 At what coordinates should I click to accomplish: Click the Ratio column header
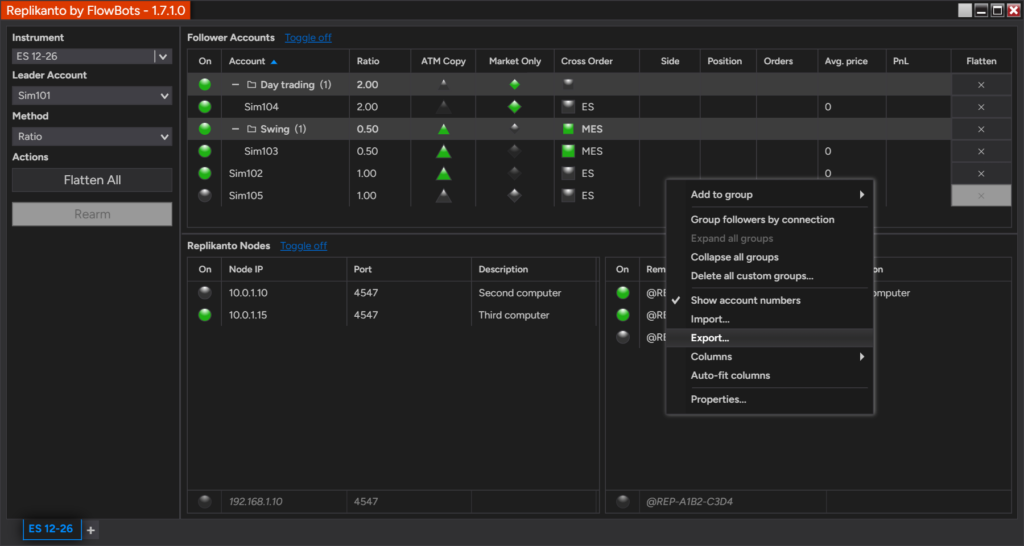380,61
